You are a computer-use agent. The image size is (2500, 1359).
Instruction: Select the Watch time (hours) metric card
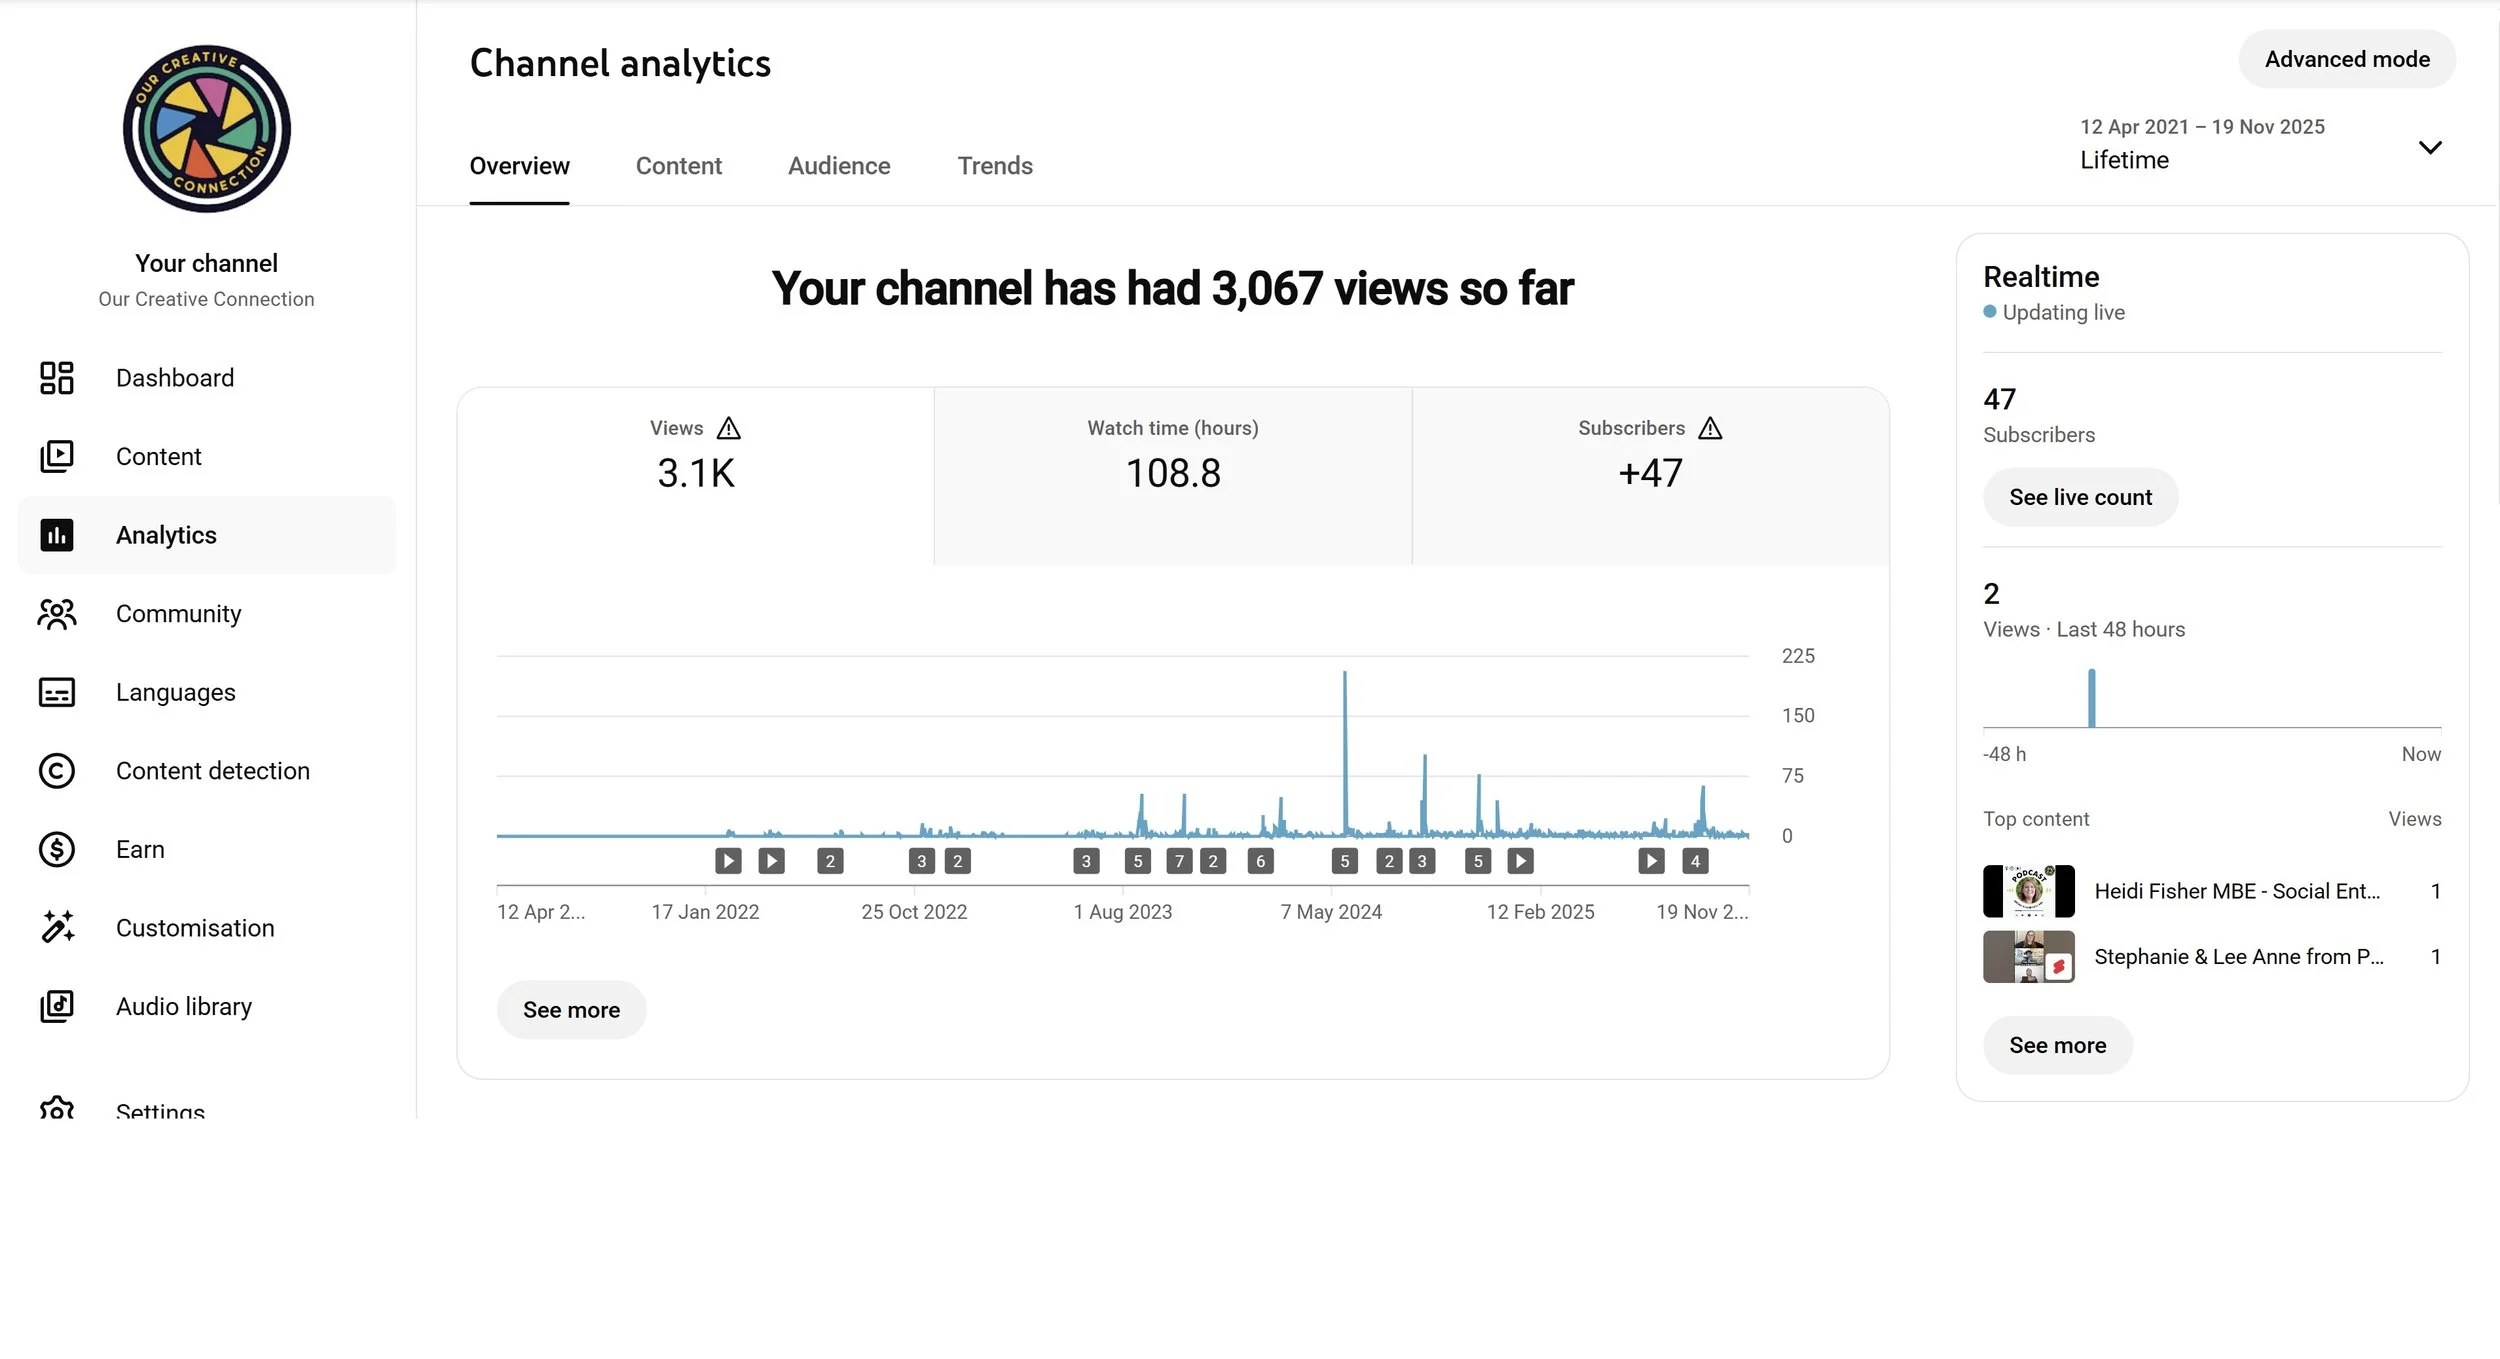(1172, 475)
